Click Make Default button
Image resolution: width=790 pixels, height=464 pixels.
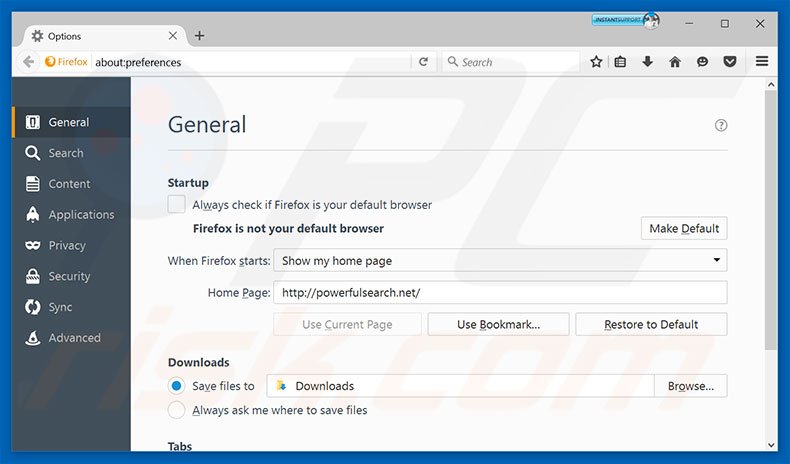point(684,228)
